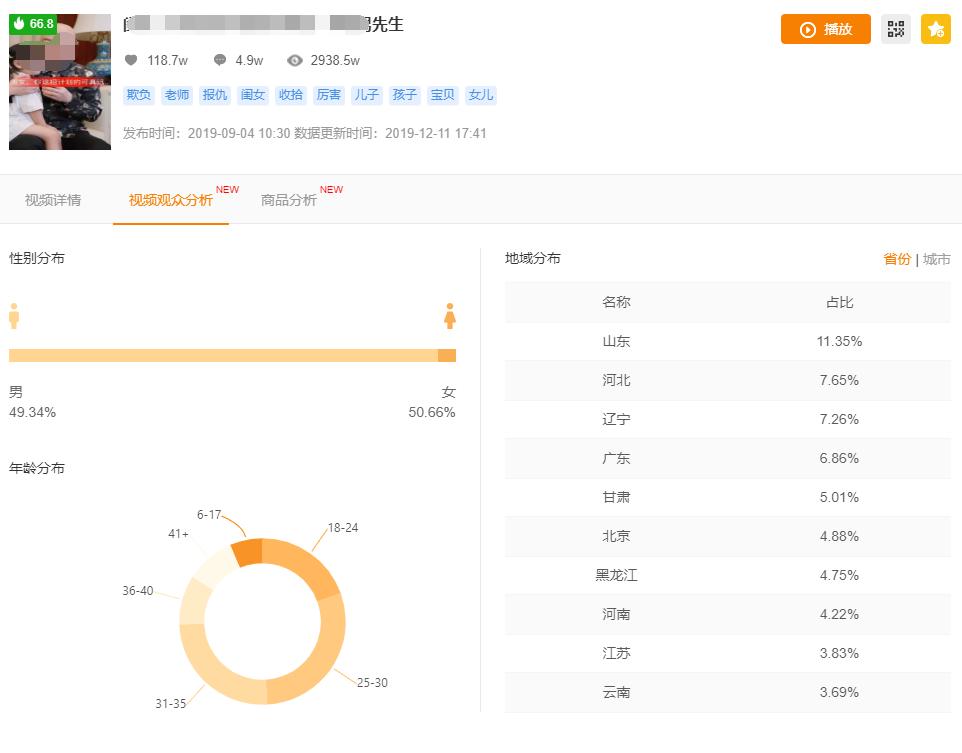This screenshot has height=753, width=962.
Task: Click the female figure icon above the gender bar
Action: (x=450, y=316)
